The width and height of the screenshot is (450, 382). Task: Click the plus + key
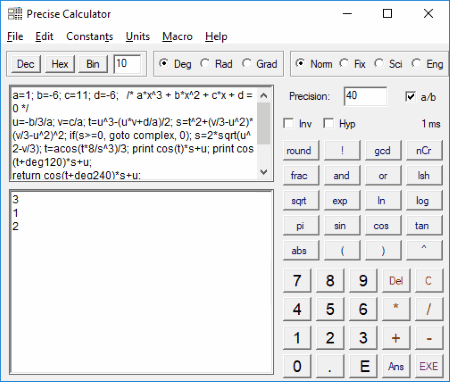coord(396,338)
